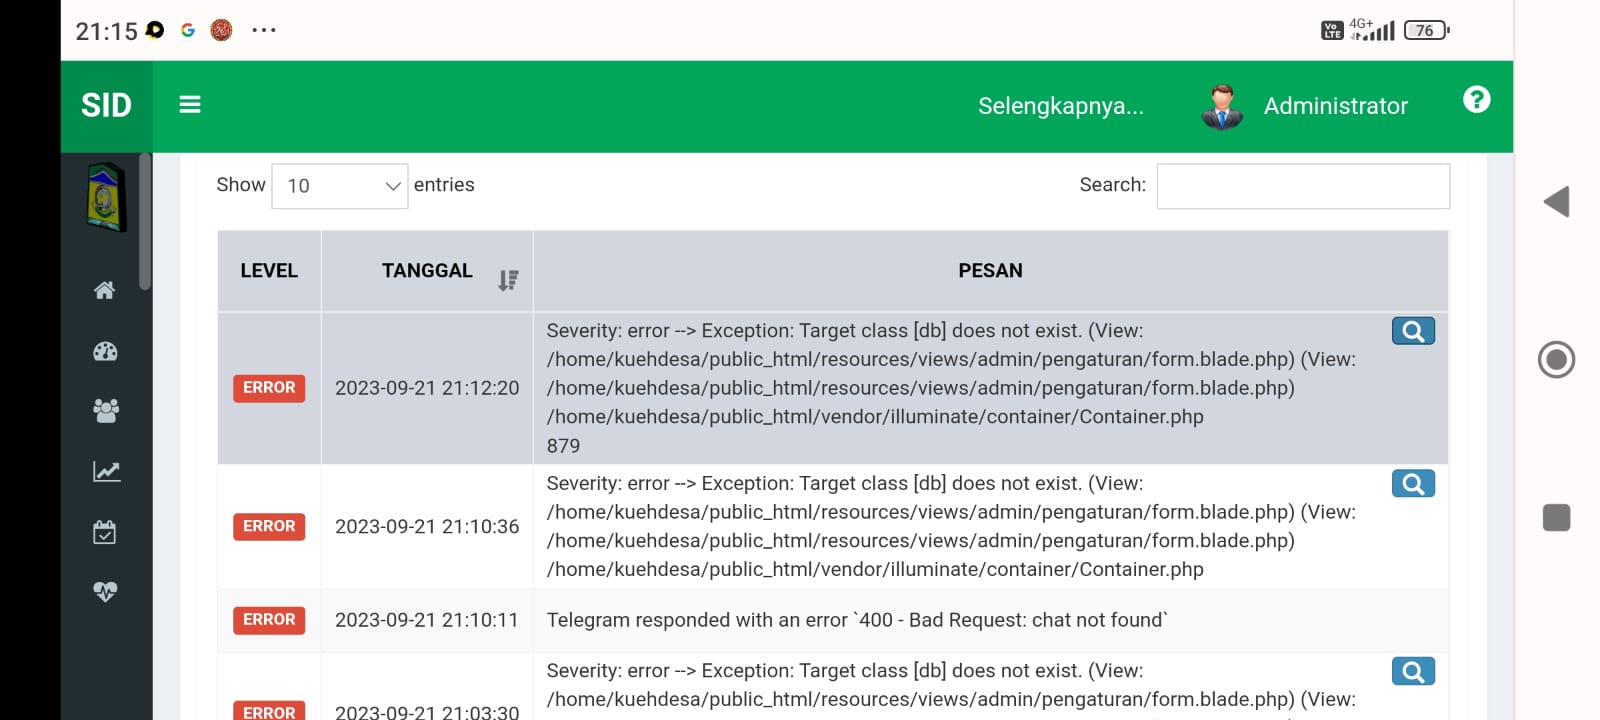Click inside the Search input field
Viewport: 1600px width, 720px height.
coord(1302,186)
